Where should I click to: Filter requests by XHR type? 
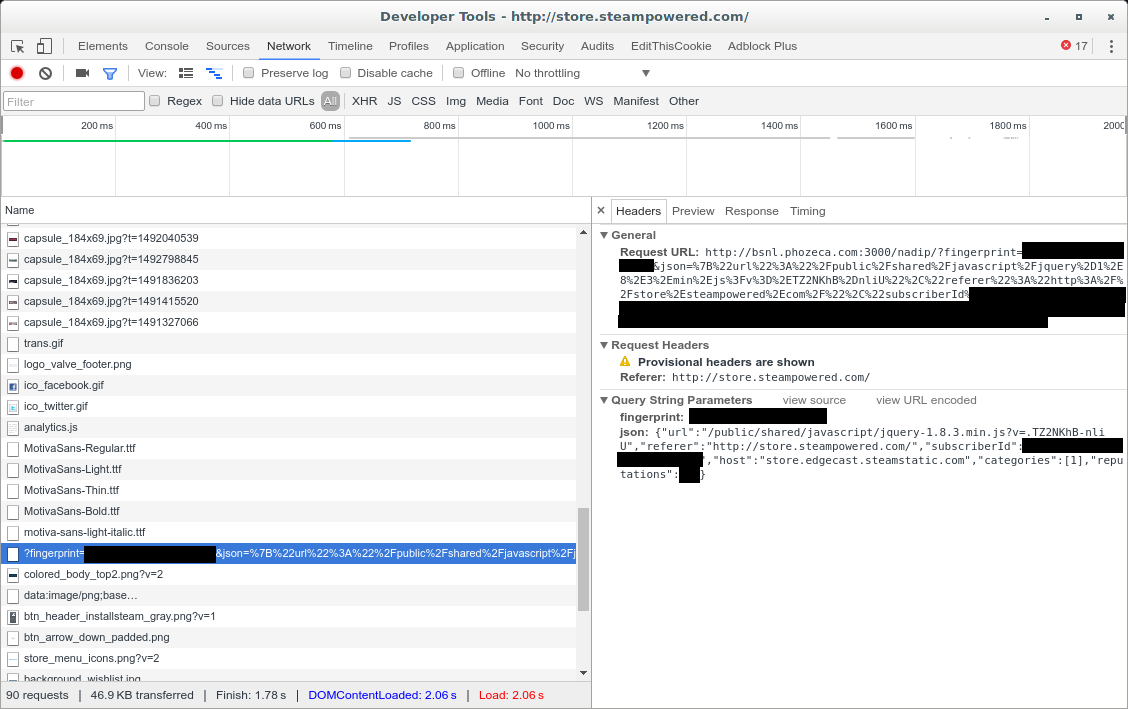[364, 101]
